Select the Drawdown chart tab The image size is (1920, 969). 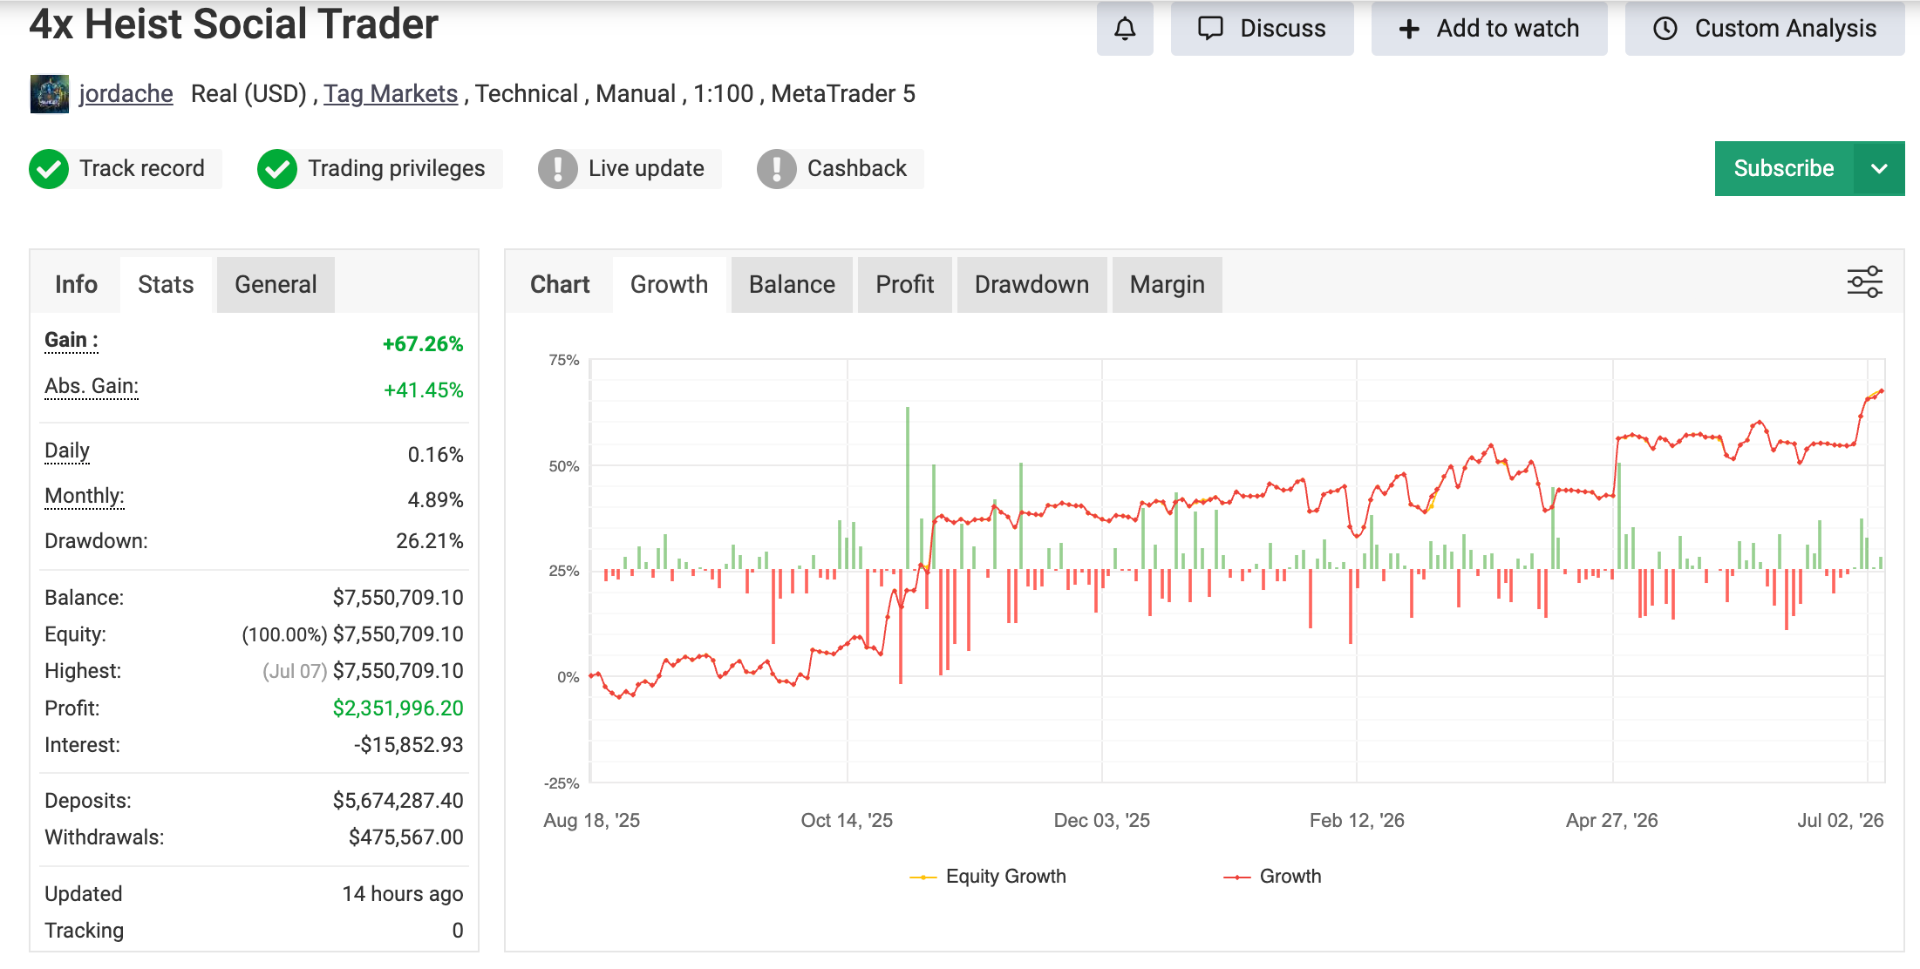click(1032, 285)
